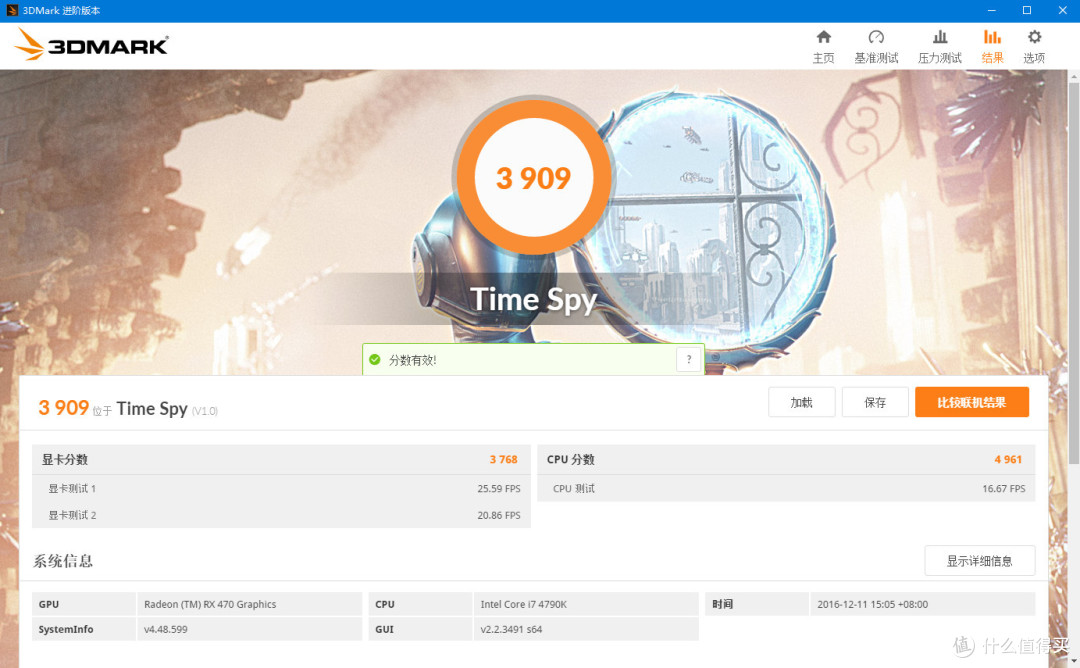Click the vertical scrollbar thumb
The image size is (1080, 668).
[1073, 273]
